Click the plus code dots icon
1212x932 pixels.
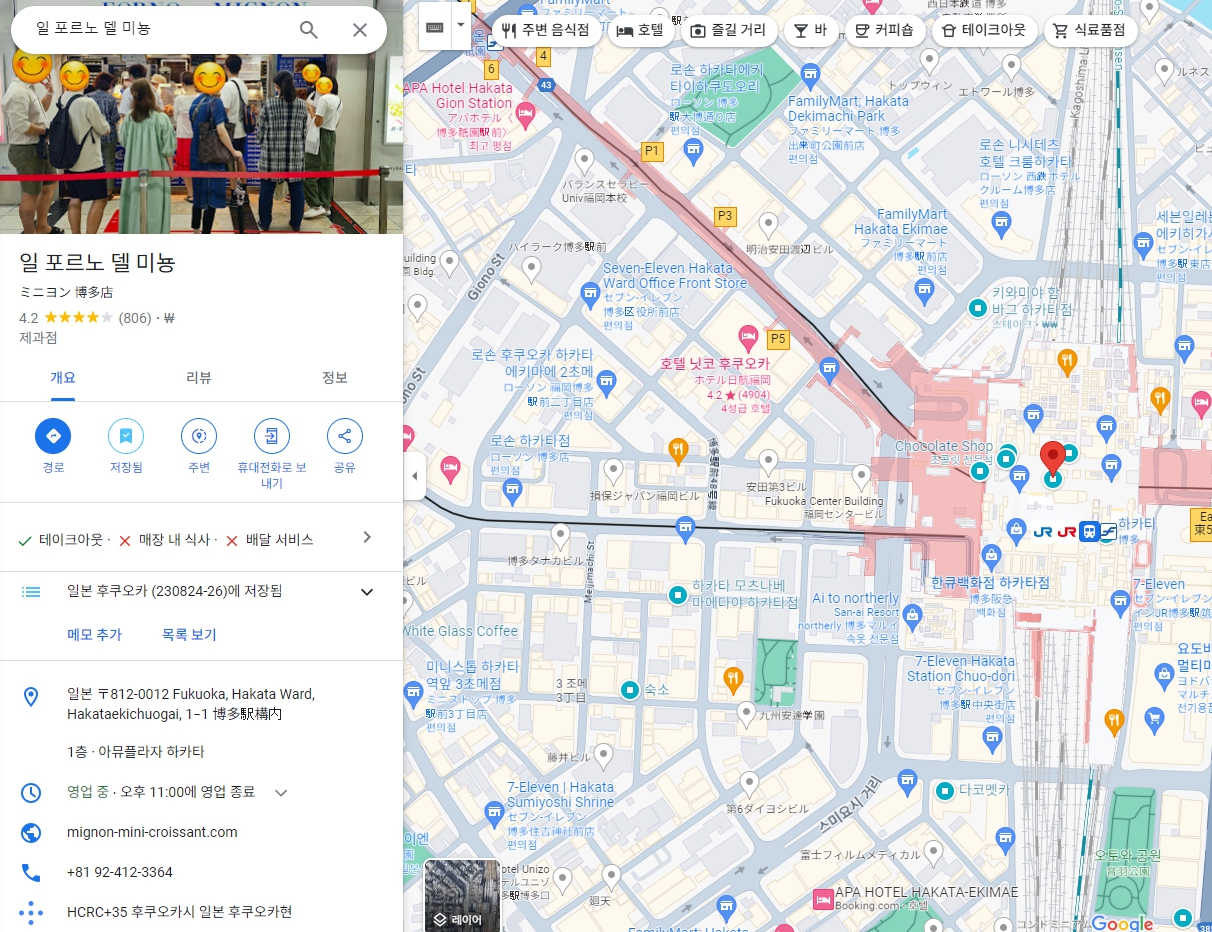(x=31, y=912)
